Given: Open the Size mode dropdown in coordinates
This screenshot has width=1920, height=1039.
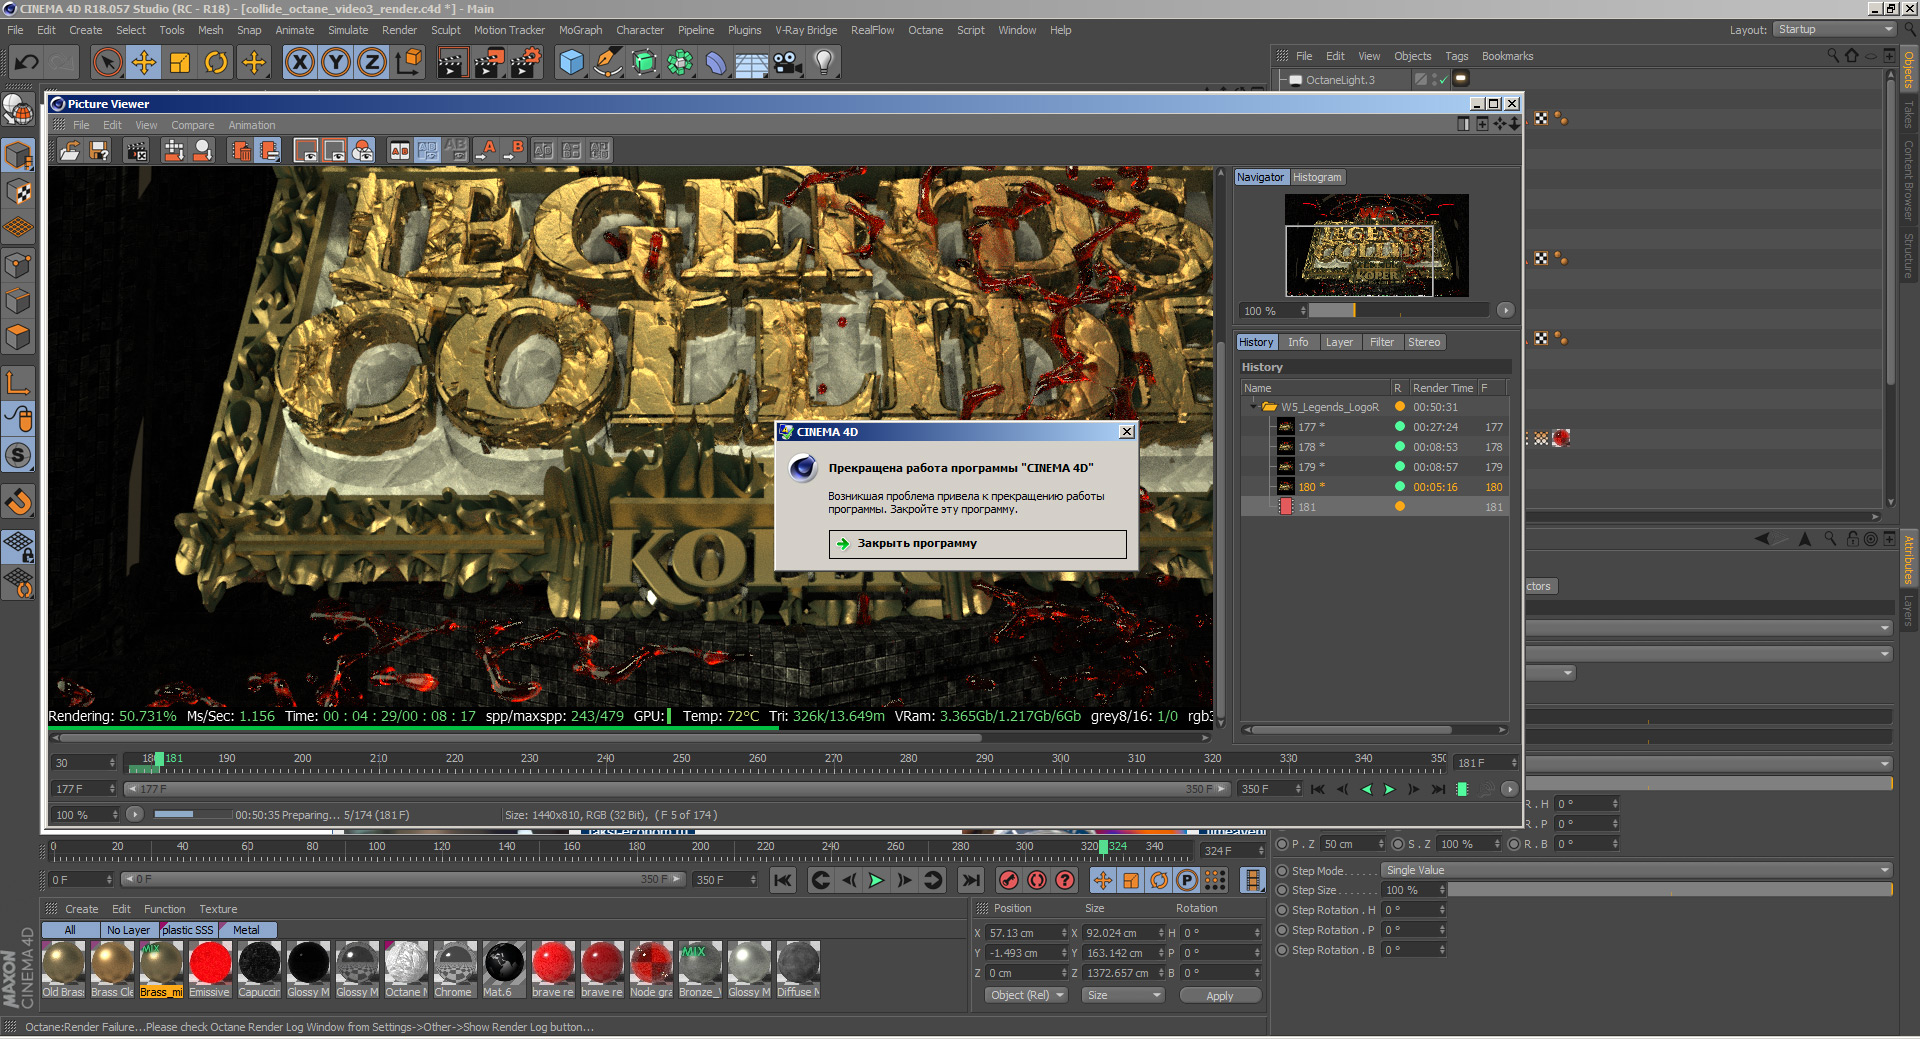Looking at the screenshot, I should click(1124, 995).
